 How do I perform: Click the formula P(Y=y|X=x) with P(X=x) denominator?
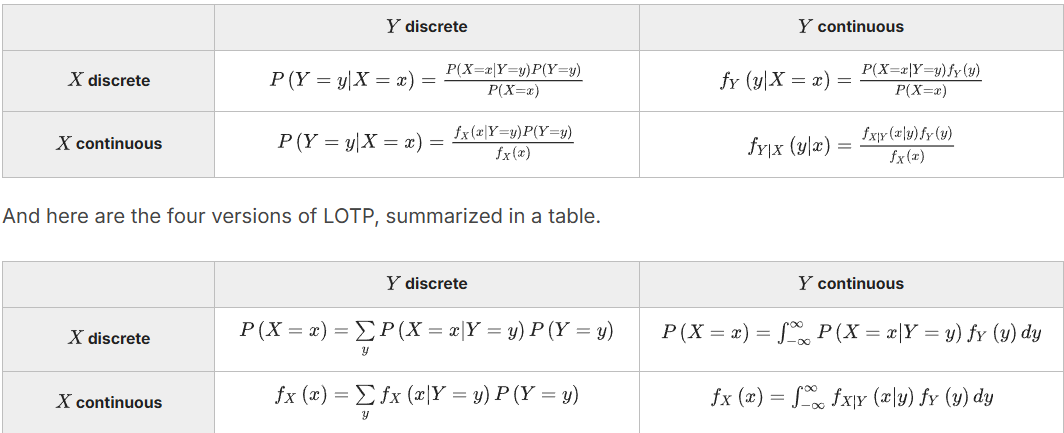coord(426,80)
